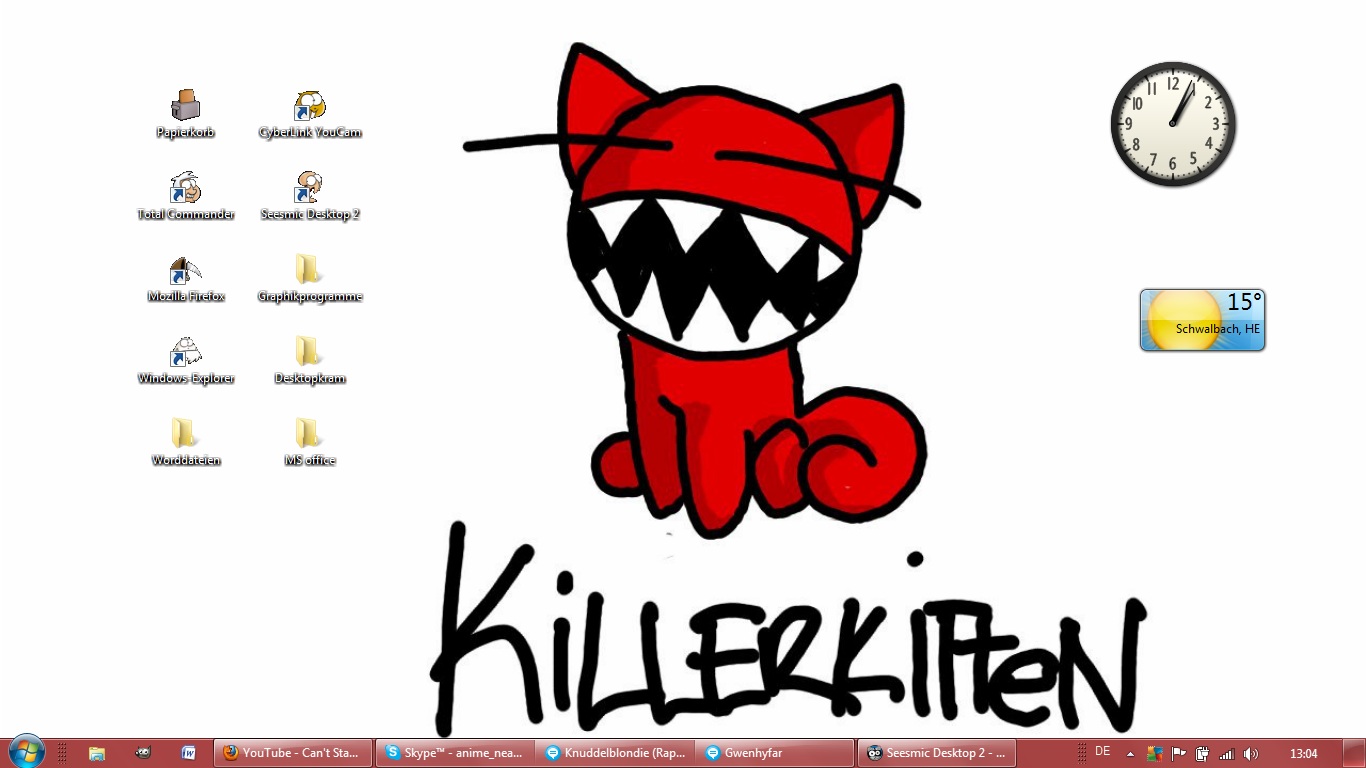Select the CyberLink YouCam desktop shortcut
This screenshot has width=1366, height=768.
pos(309,106)
